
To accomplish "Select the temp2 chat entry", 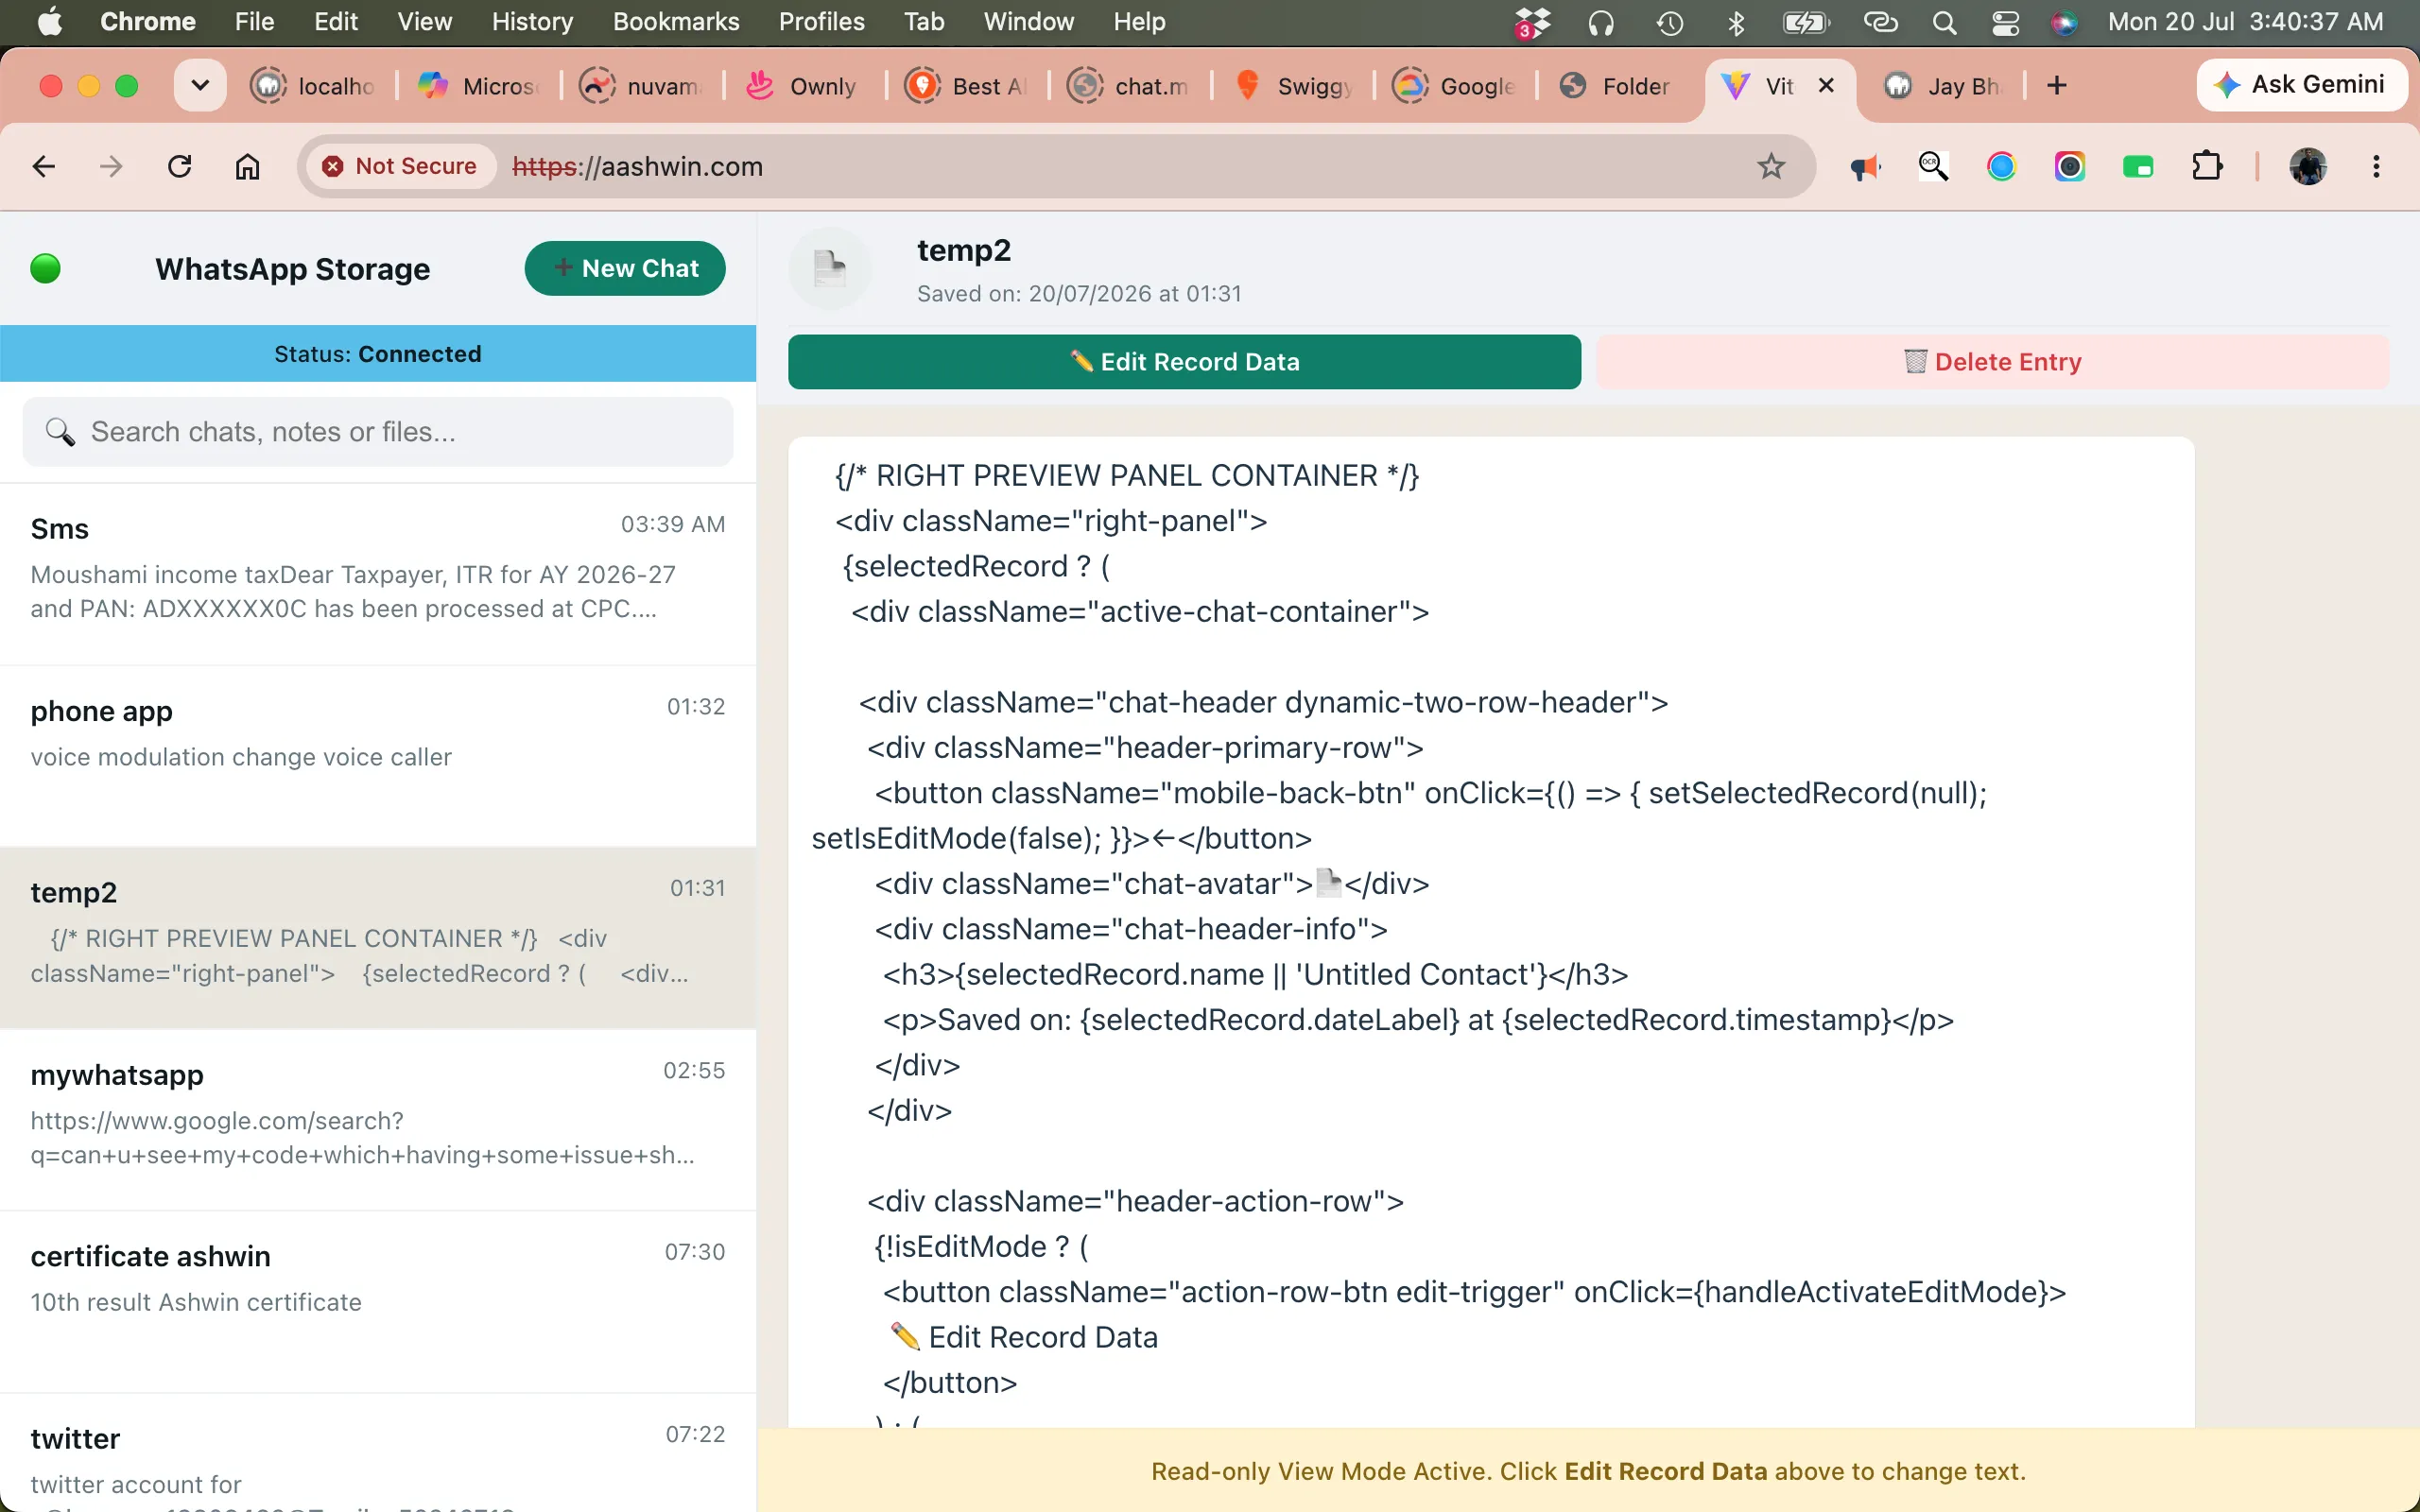I will (378, 938).
